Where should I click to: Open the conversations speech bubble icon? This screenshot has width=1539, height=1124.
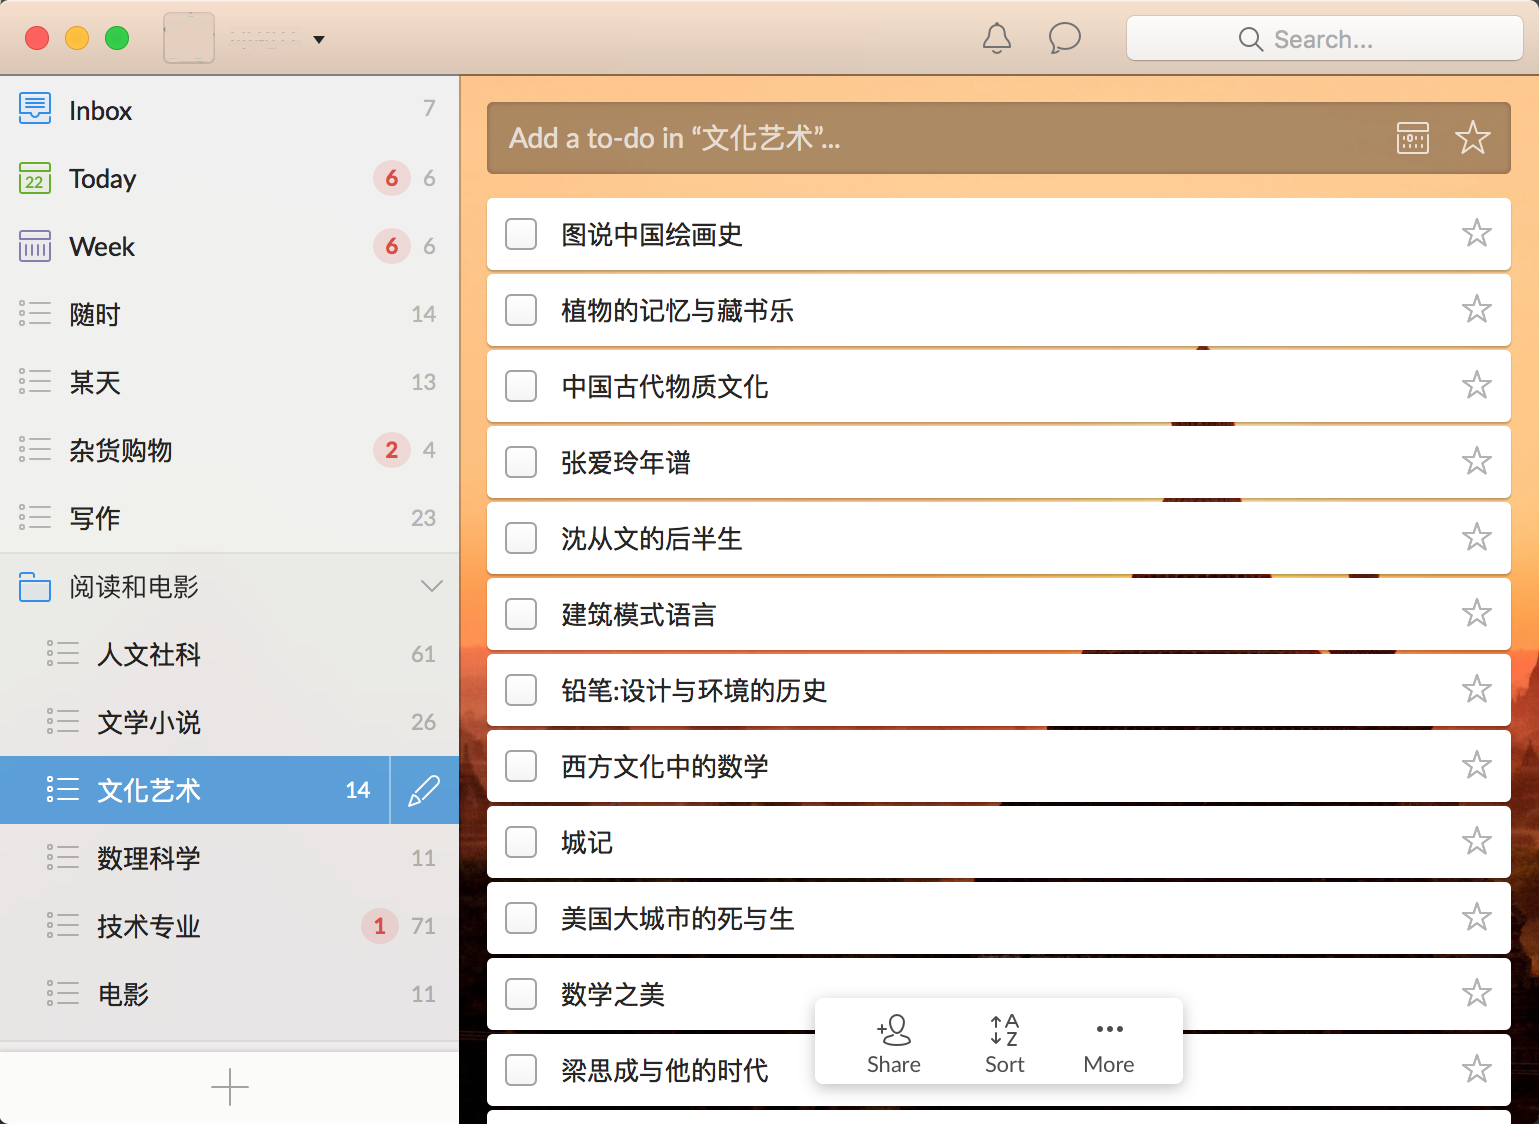tap(1064, 39)
